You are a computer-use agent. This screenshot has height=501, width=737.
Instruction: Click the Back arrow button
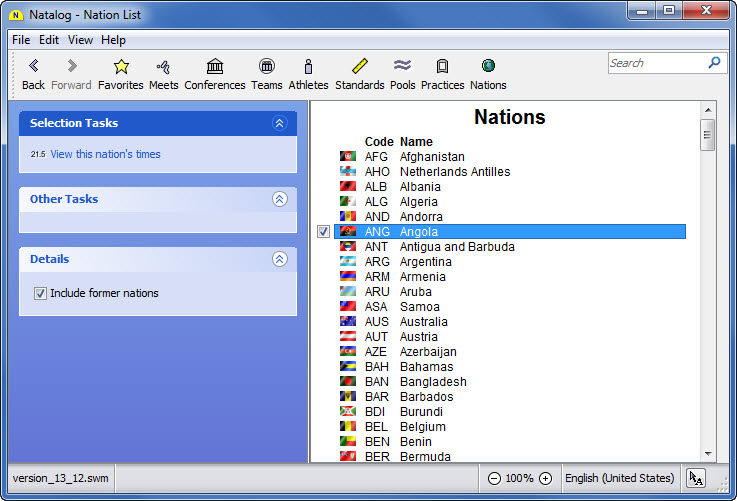pos(33,67)
